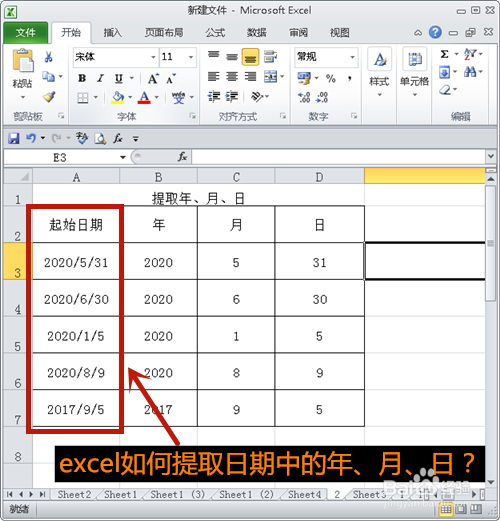
Task: Undo last action
Action: [31, 138]
